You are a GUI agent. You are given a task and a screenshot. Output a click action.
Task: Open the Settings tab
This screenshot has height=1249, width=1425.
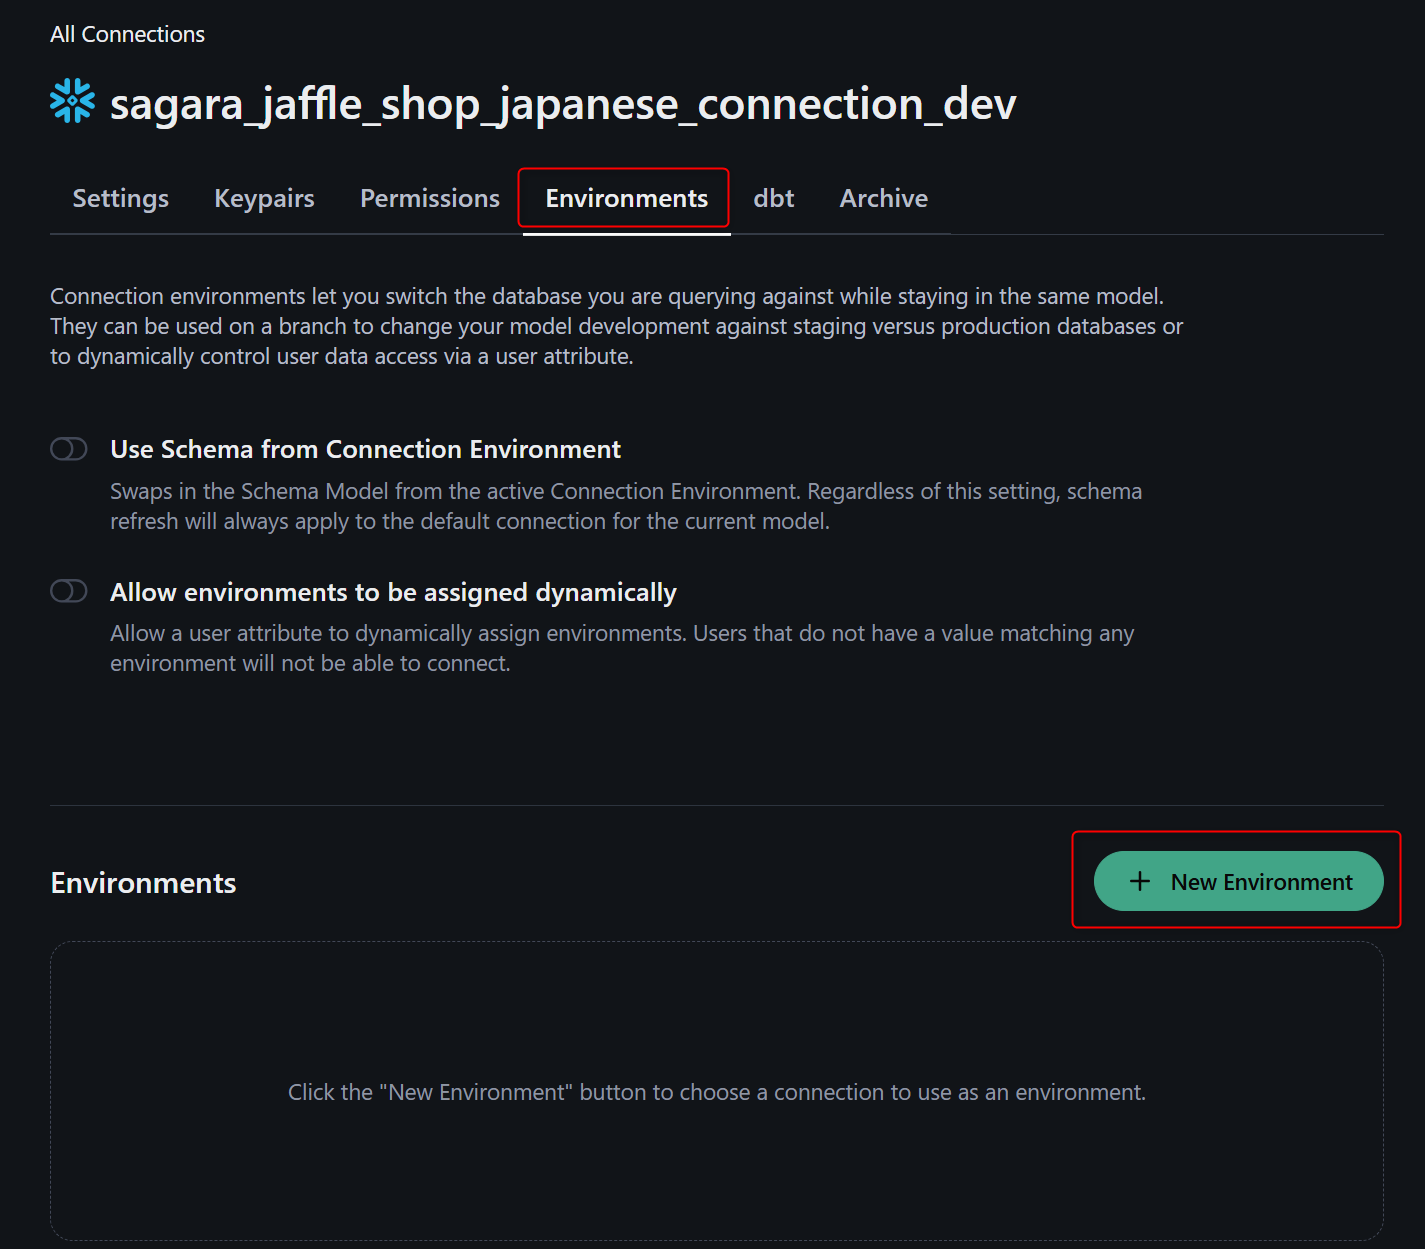120,198
